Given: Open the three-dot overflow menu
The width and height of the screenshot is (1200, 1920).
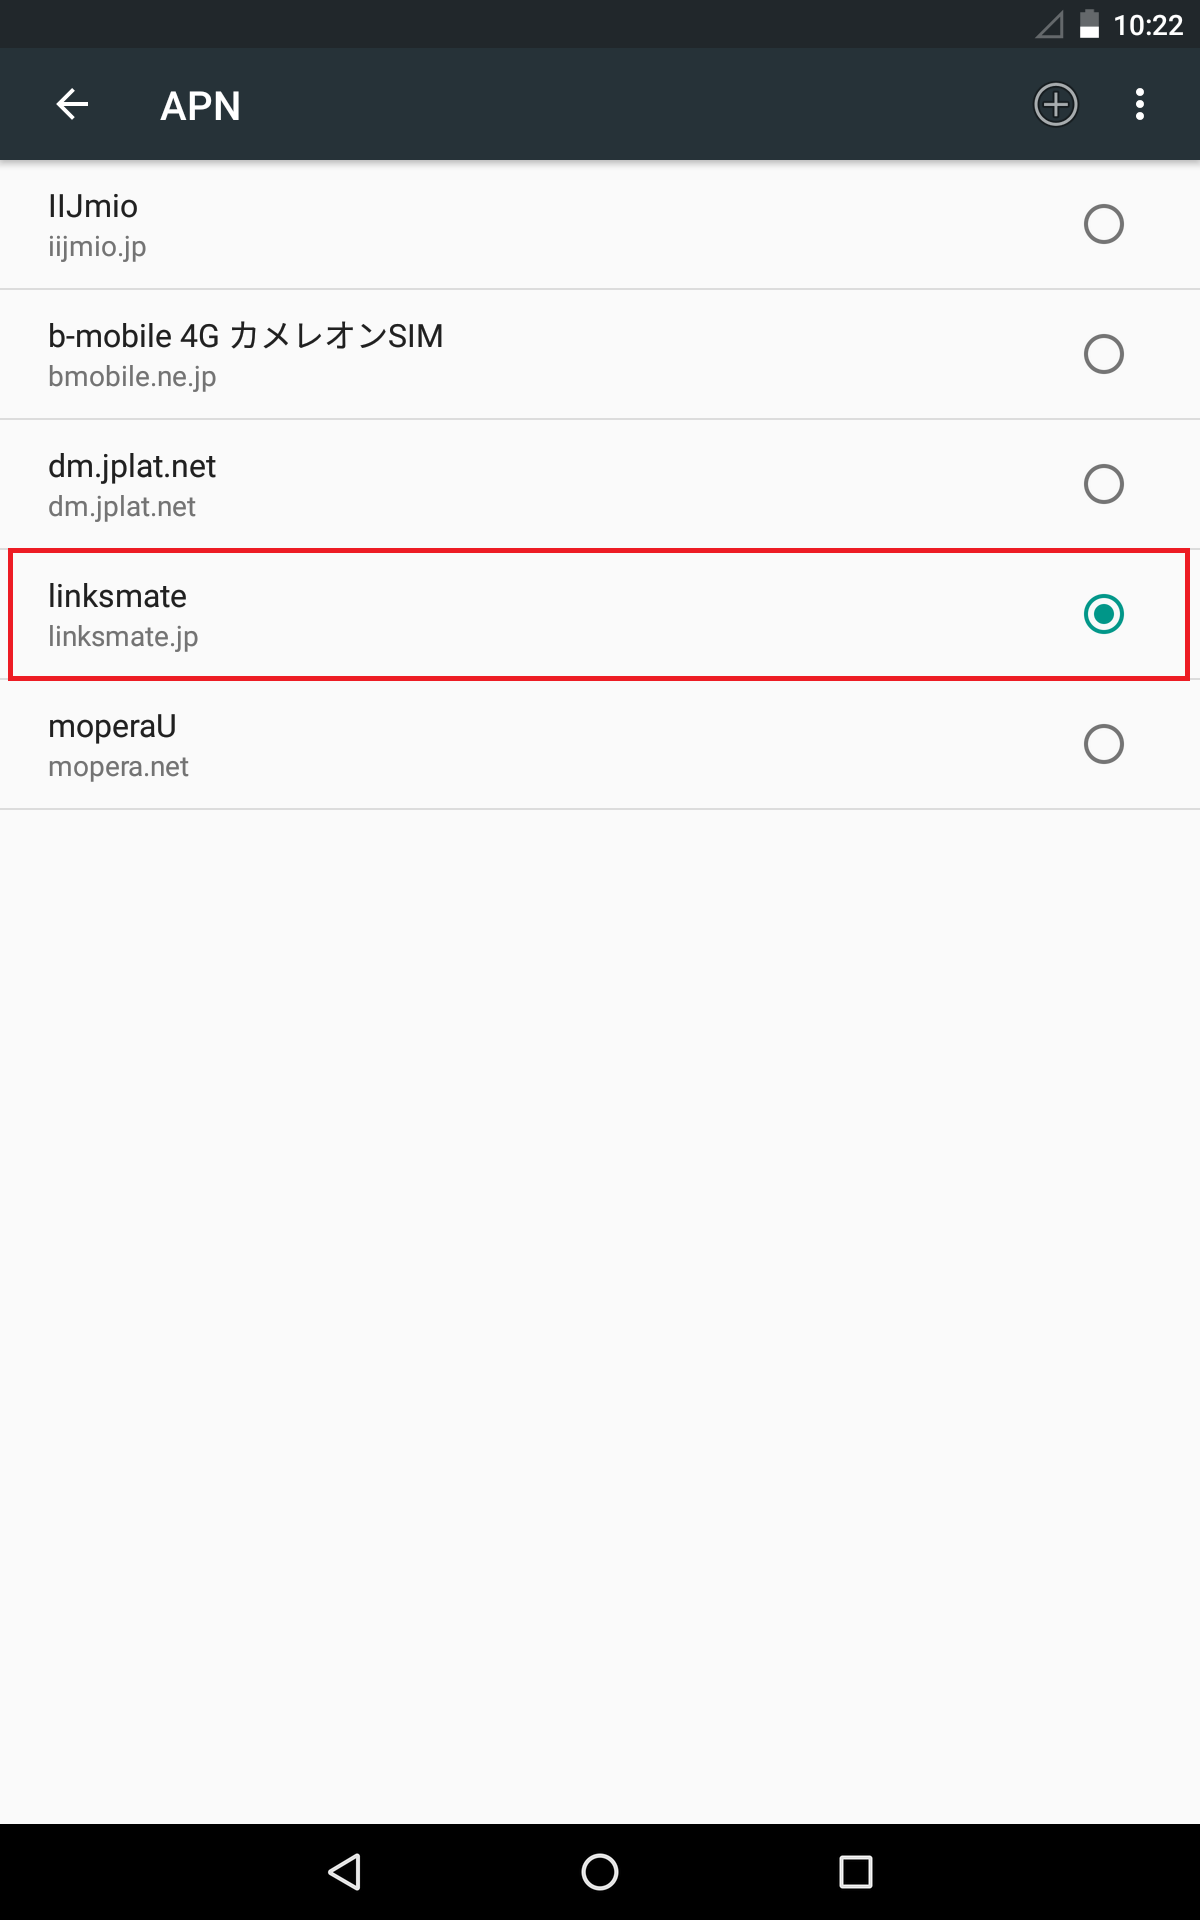Looking at the screenshot, I should pyautogui.click(x=1139, y=104).
